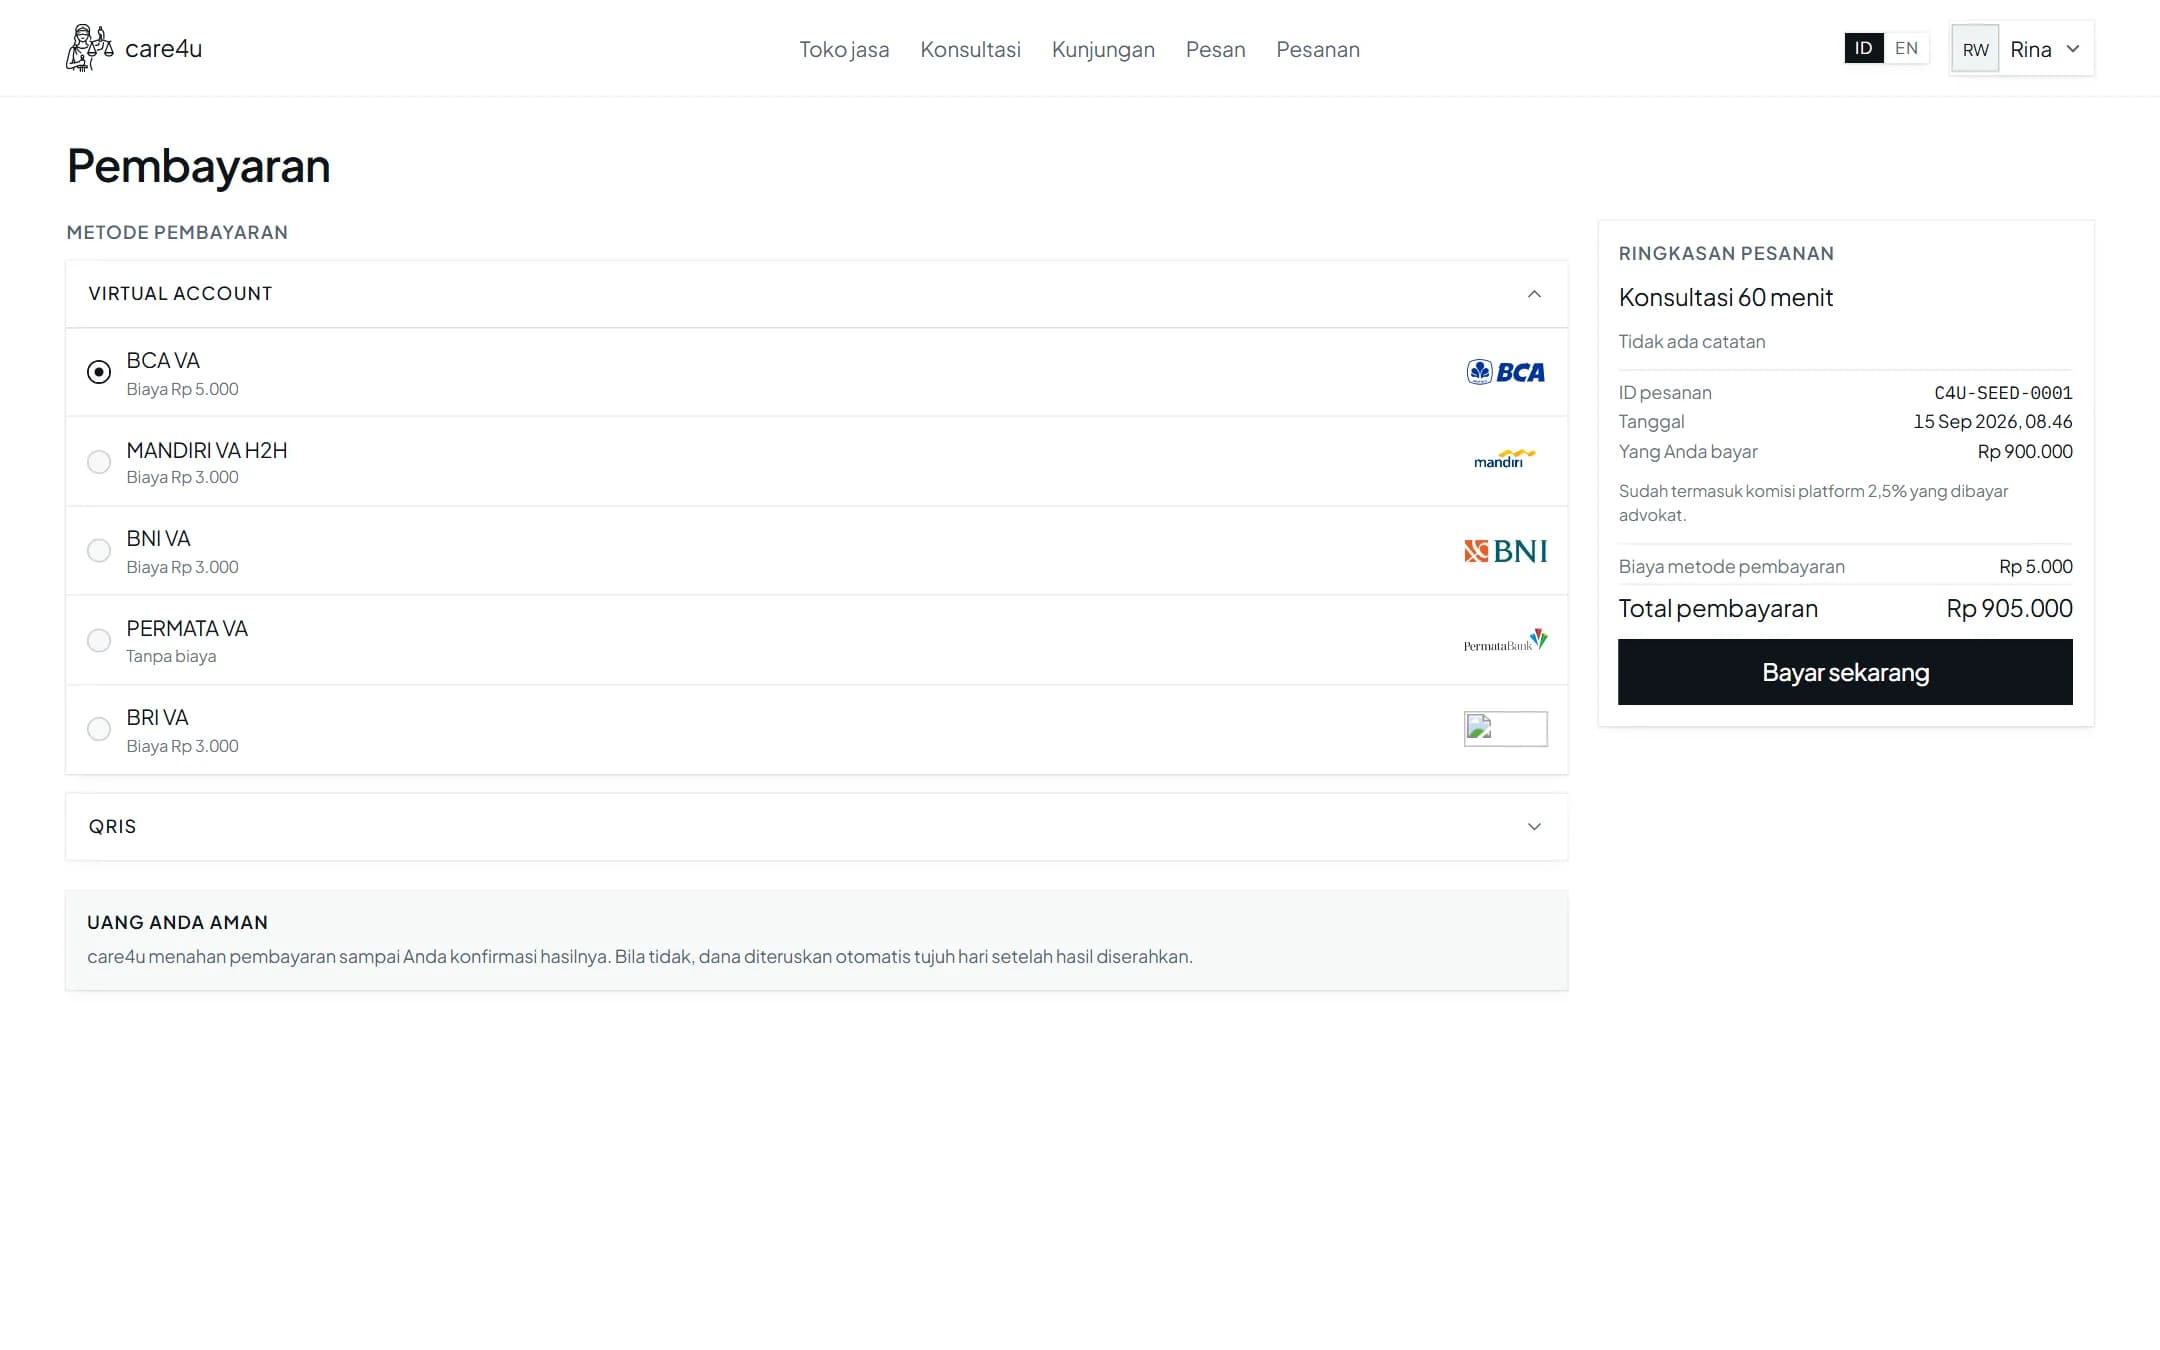Open the Rina user menu dropdown arrow
The image size is (2160, 1350).
[2073, 49]
